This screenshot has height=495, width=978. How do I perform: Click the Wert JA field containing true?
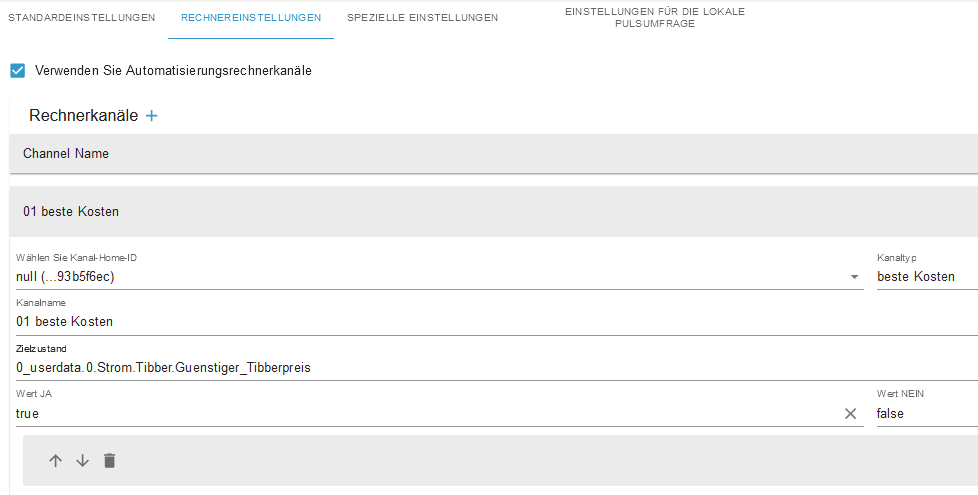click(420, 413)
